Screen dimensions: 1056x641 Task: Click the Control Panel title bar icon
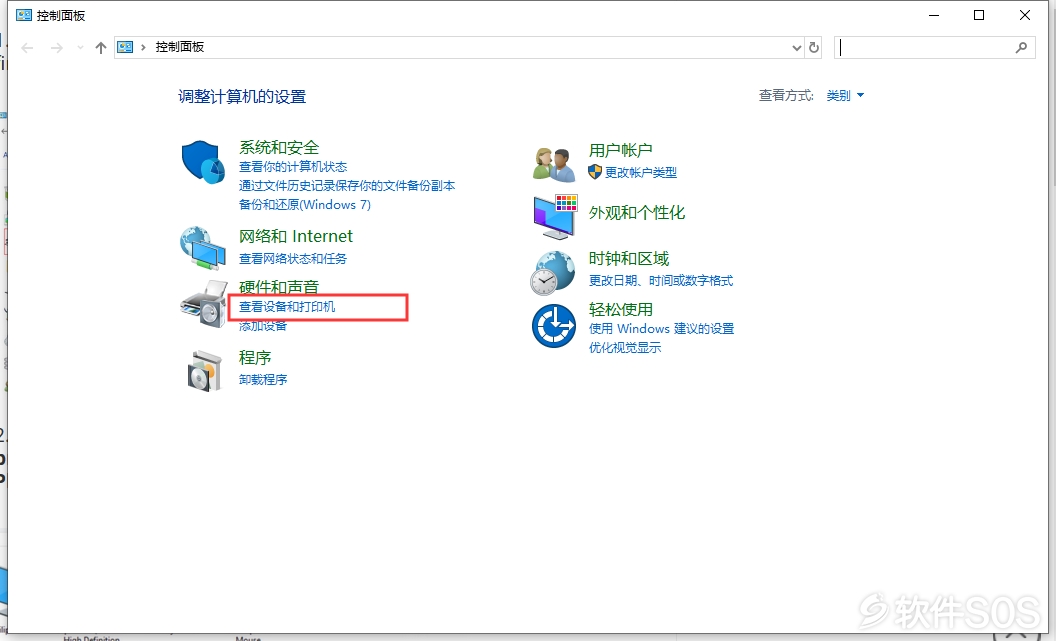(24, 15)
